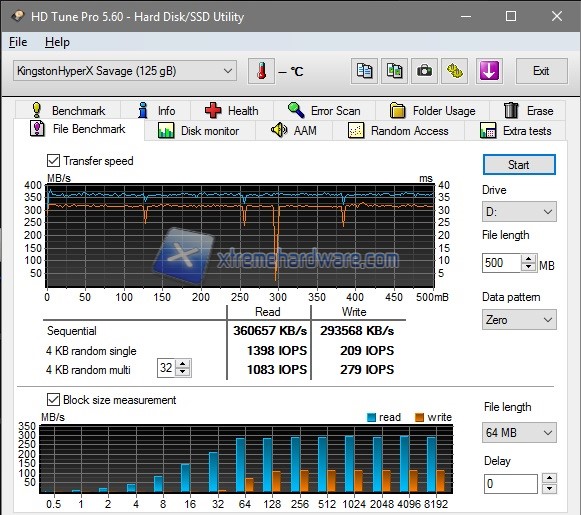Switch to the Folder Usage tab
The image size is (581, 515).
[x=433, y=110]
